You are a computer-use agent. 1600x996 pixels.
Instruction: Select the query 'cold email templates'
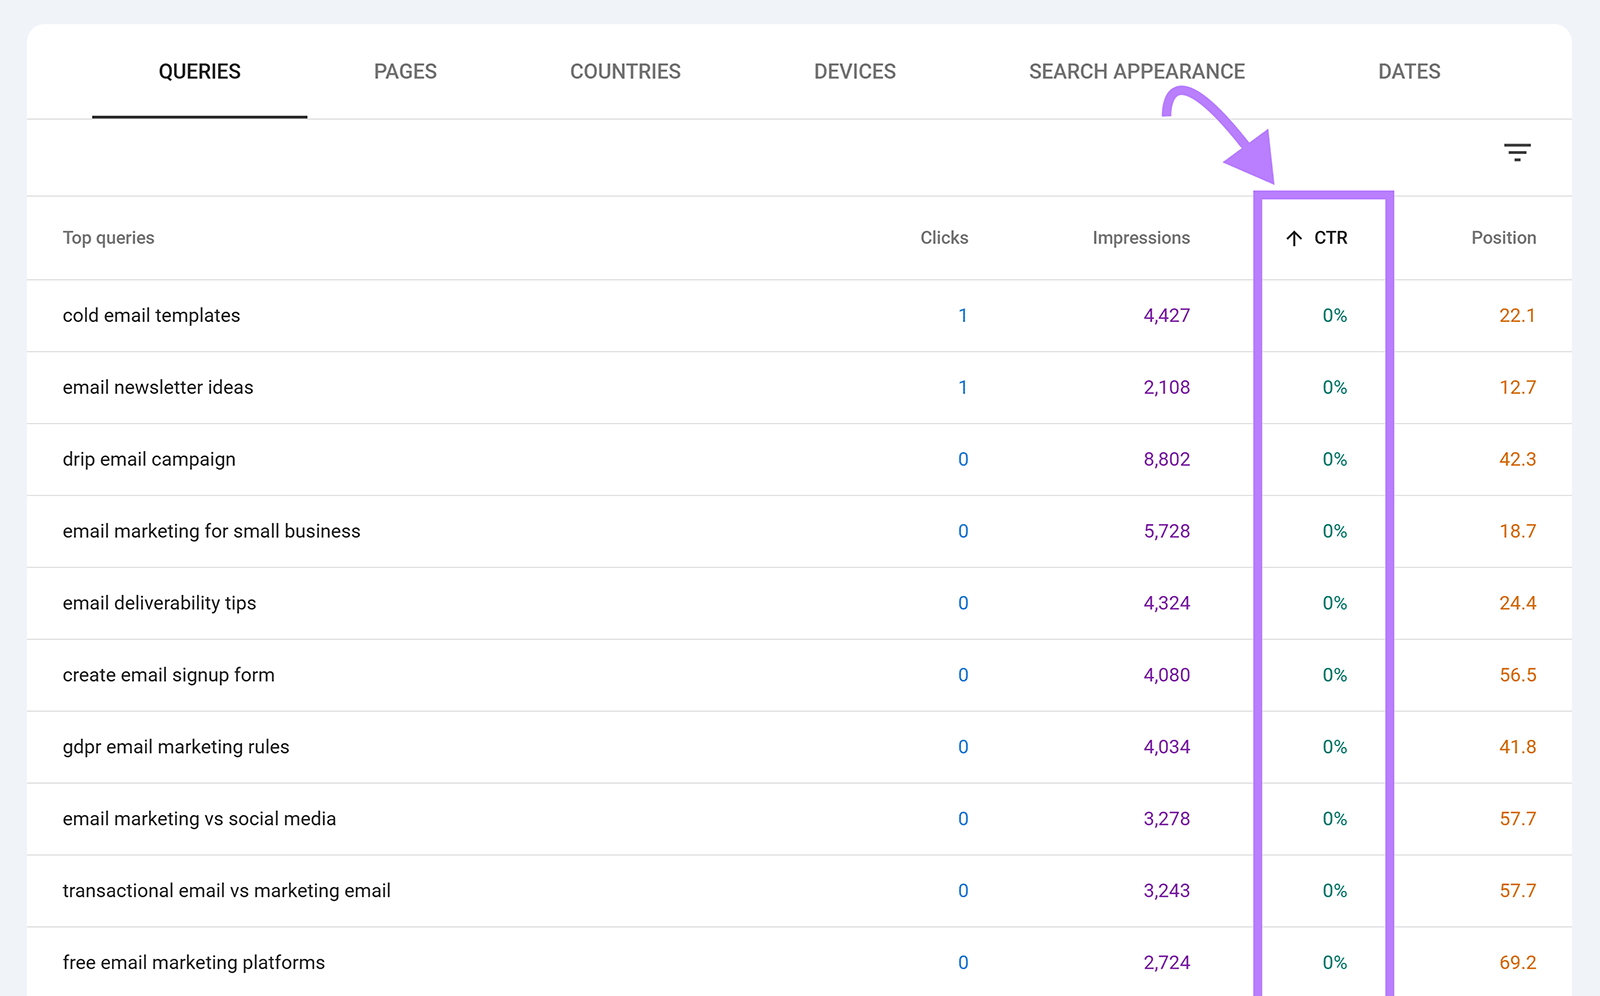151,316
